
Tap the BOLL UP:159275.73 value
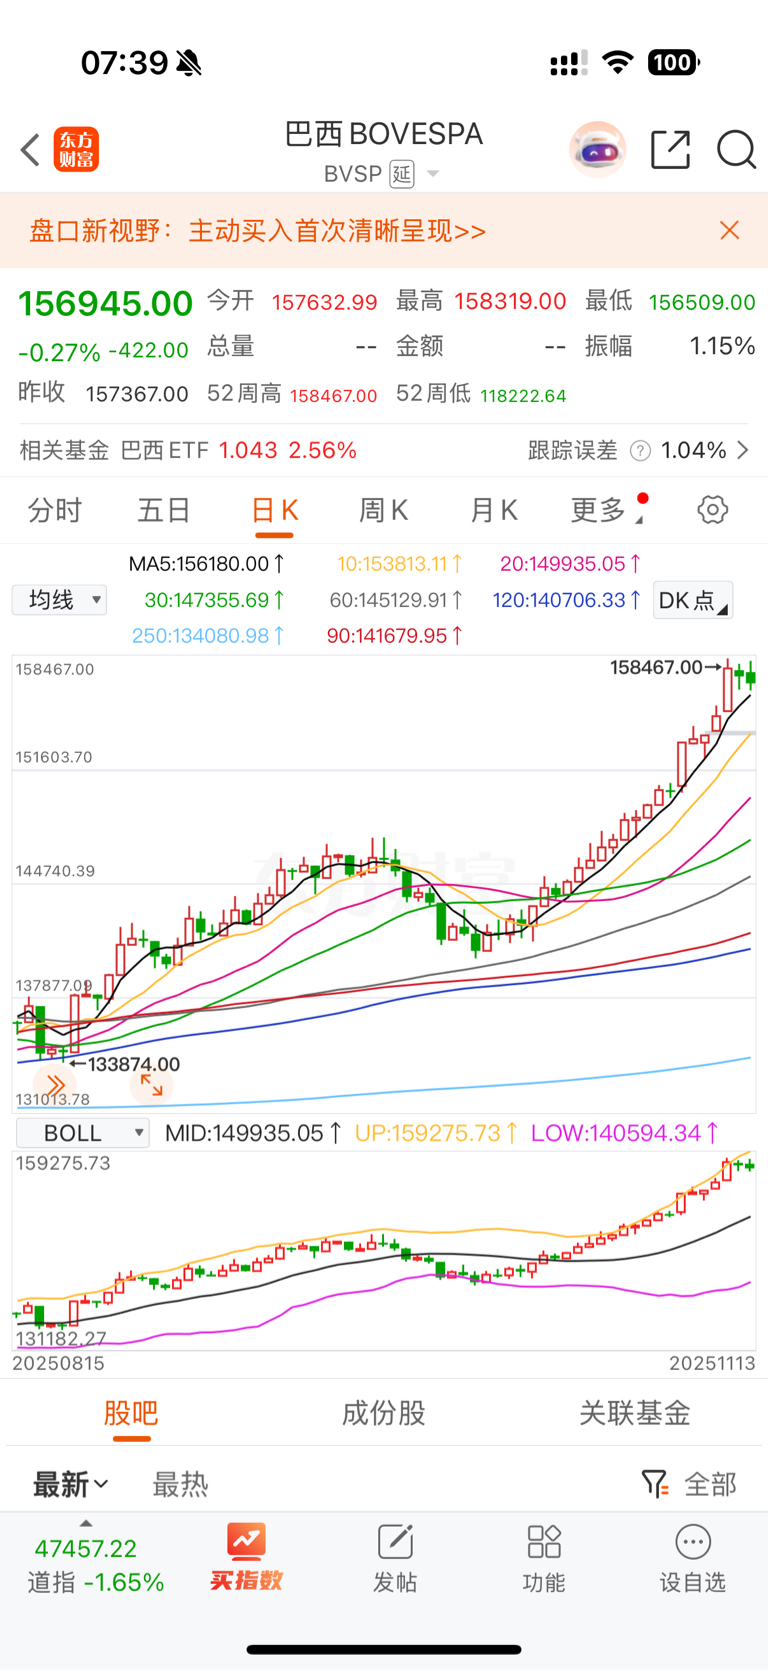(x=437, y=1133)
